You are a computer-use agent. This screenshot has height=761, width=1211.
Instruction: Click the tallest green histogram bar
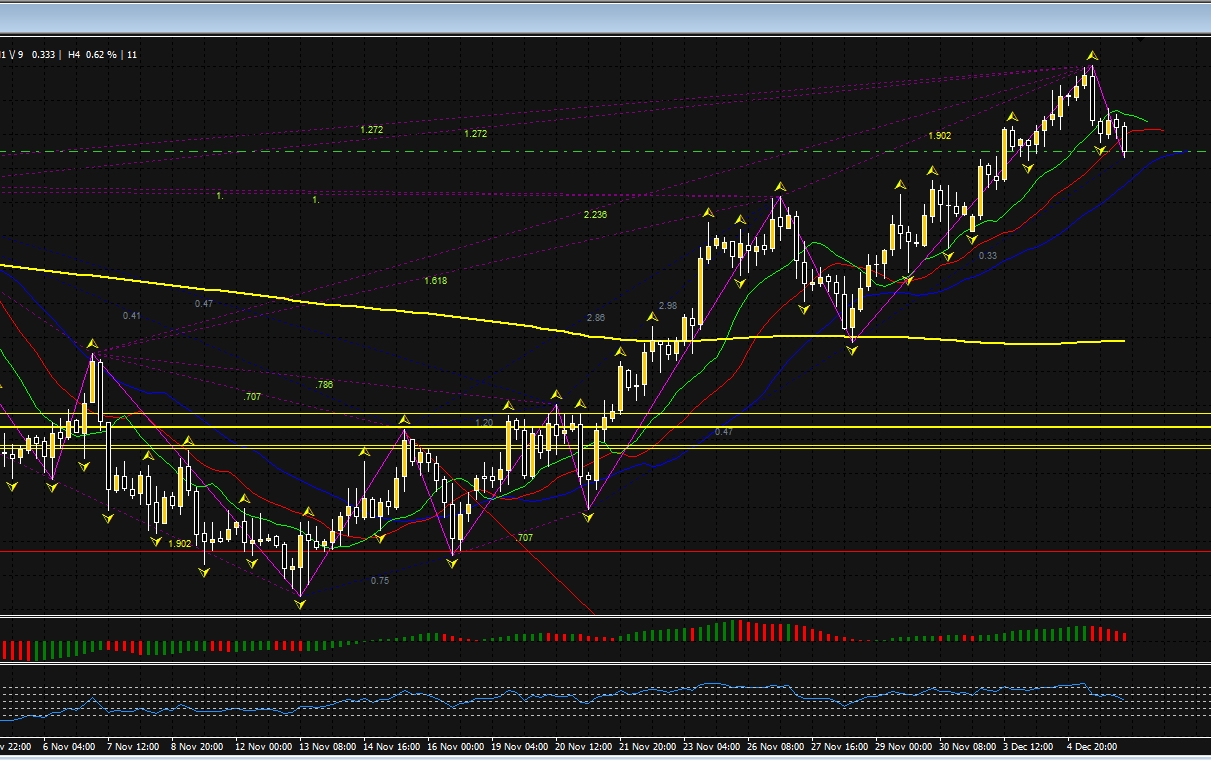733,630
